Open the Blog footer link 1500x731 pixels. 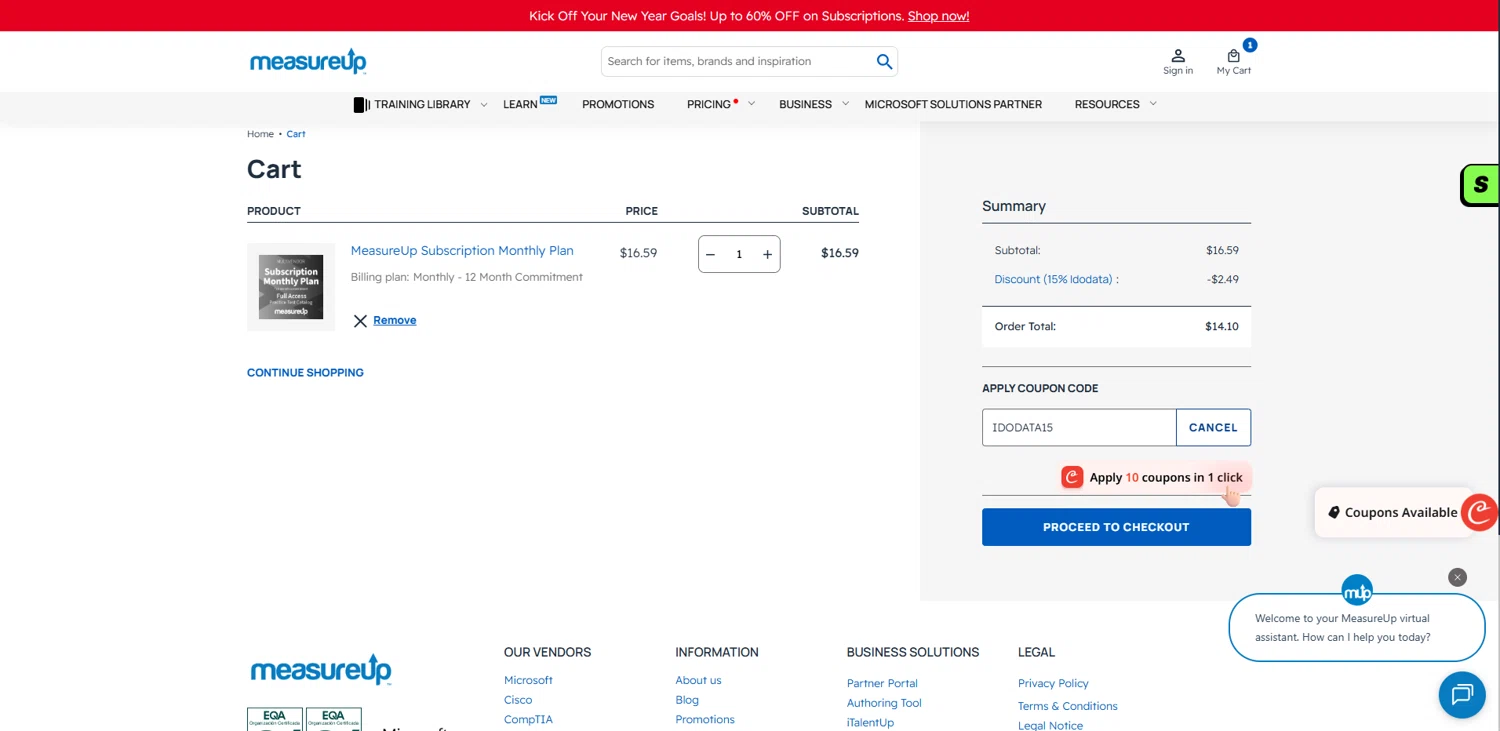click(x=687, y=700)
